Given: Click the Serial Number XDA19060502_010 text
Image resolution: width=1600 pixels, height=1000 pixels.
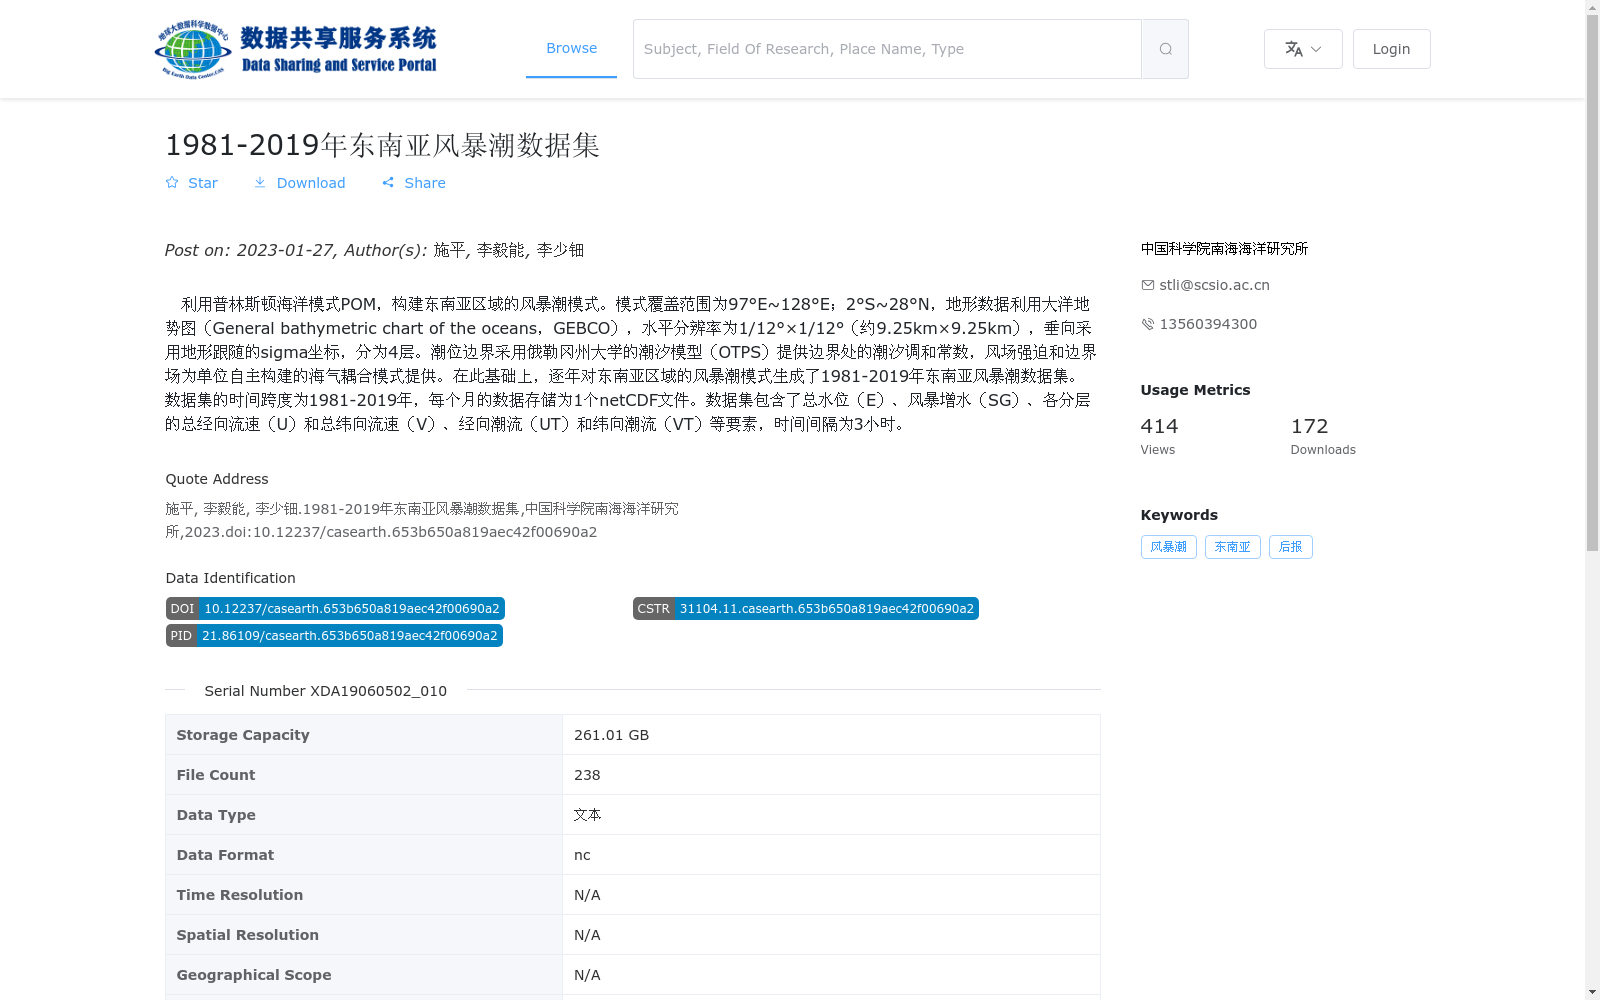Looking at the screenshot, I should point(326,691).
